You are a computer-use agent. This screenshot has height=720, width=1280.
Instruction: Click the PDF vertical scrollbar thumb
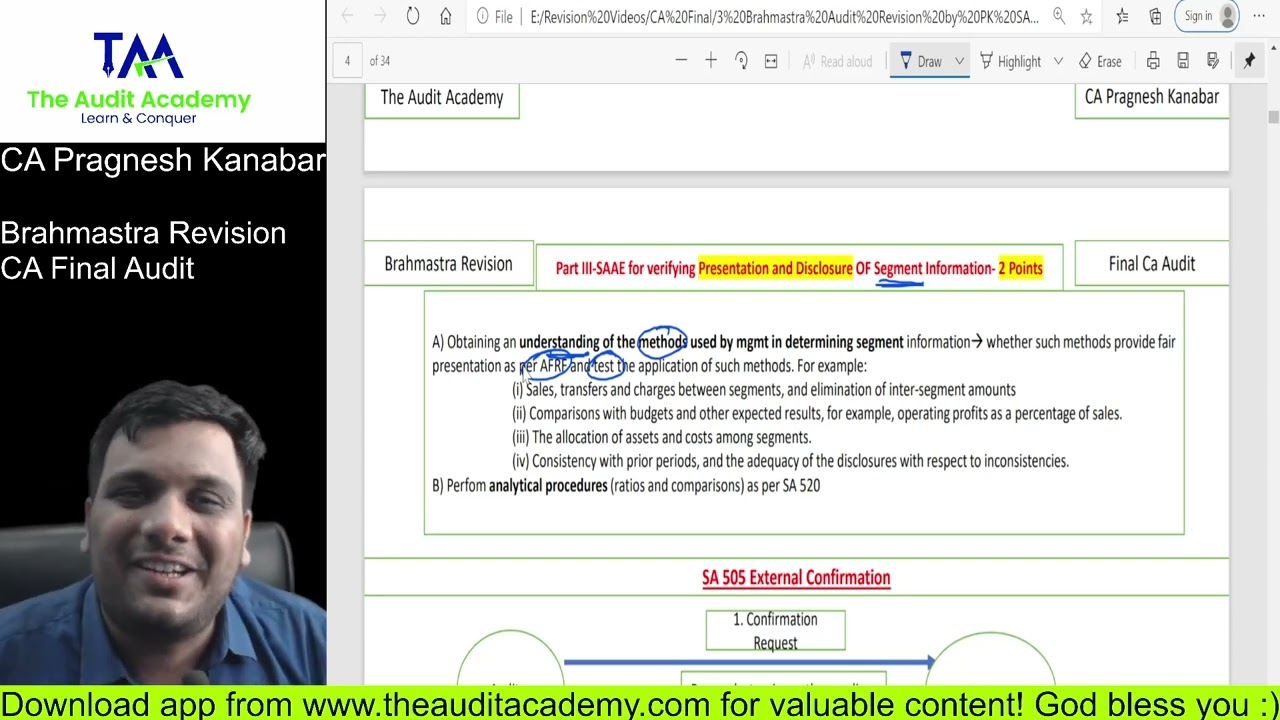tap(1273, 117)
